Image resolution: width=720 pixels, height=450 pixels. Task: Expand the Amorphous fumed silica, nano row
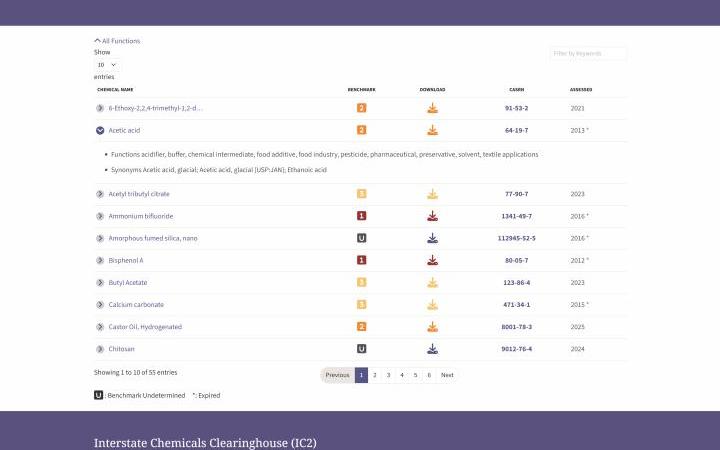(x=100, y=238)
